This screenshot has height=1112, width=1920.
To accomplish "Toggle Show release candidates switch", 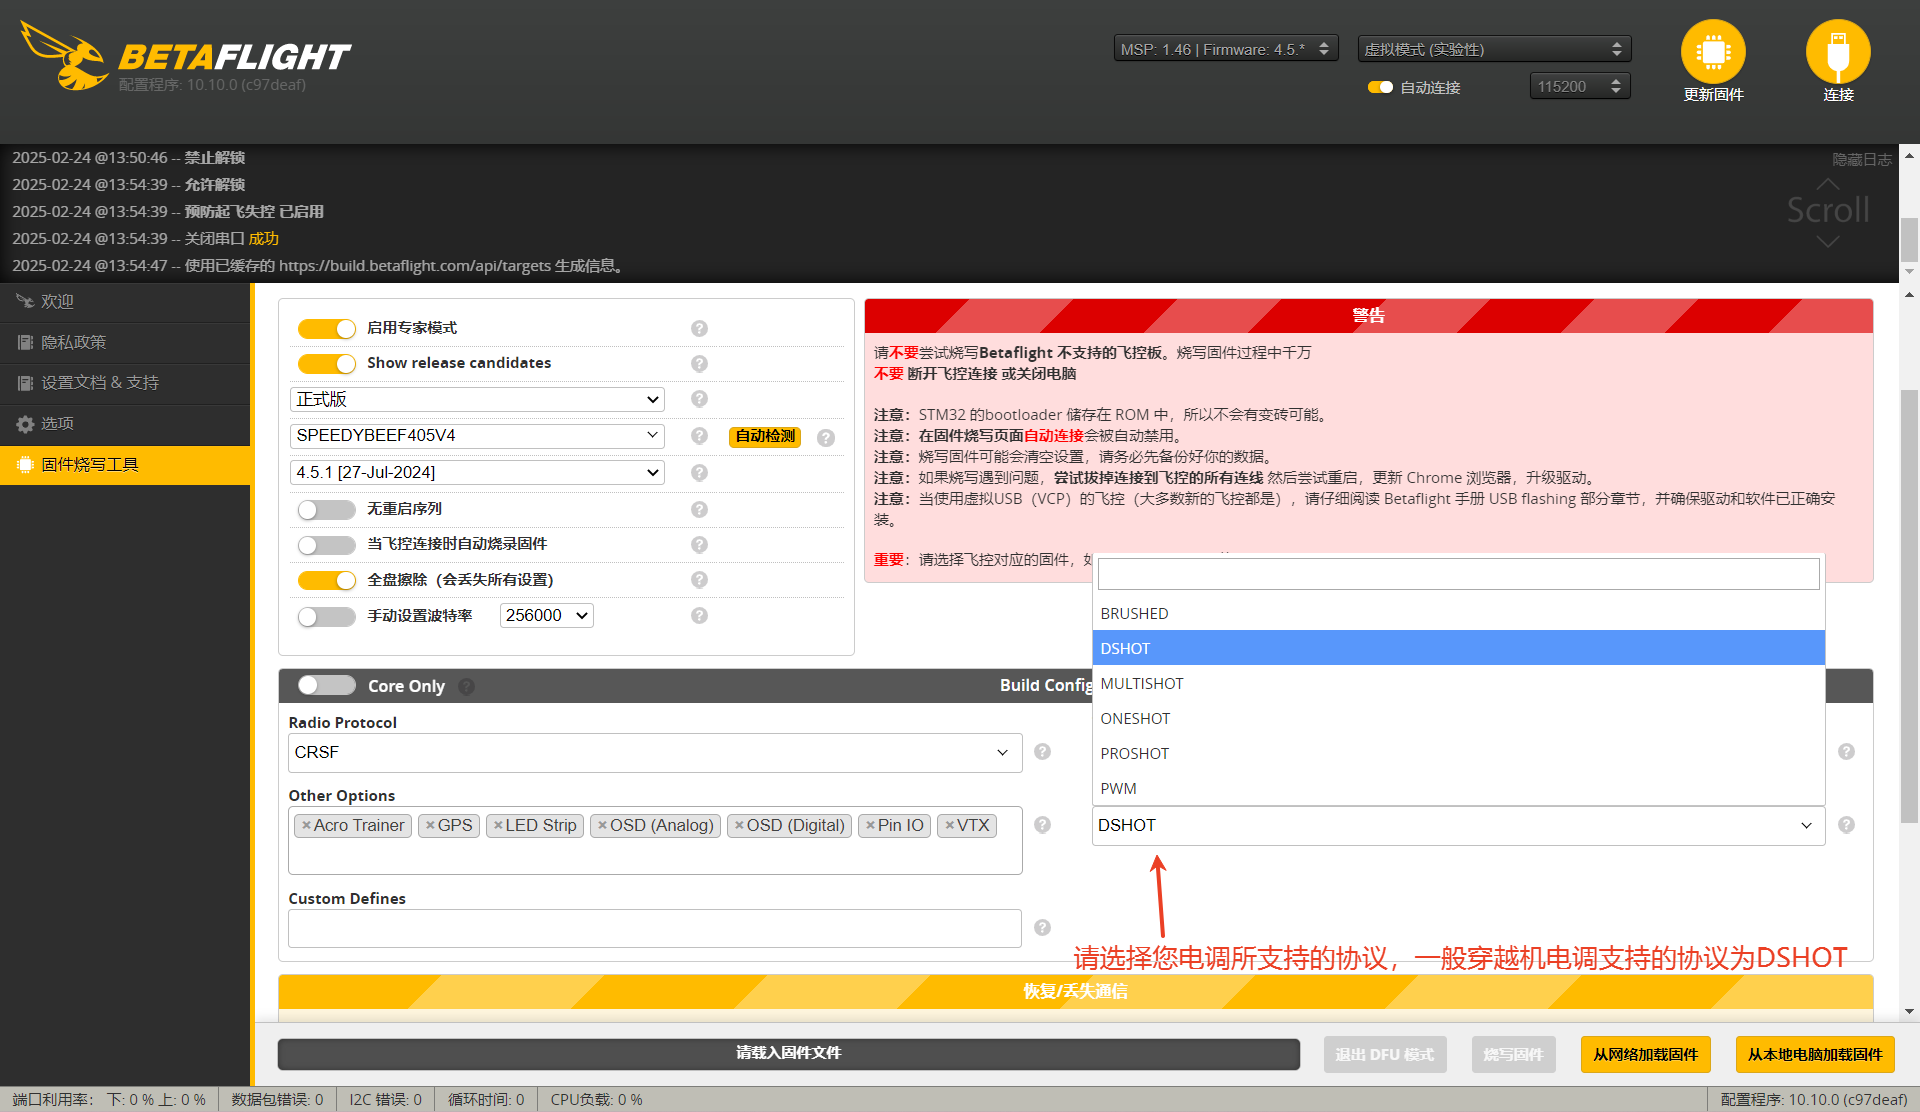I will (326, 363).
